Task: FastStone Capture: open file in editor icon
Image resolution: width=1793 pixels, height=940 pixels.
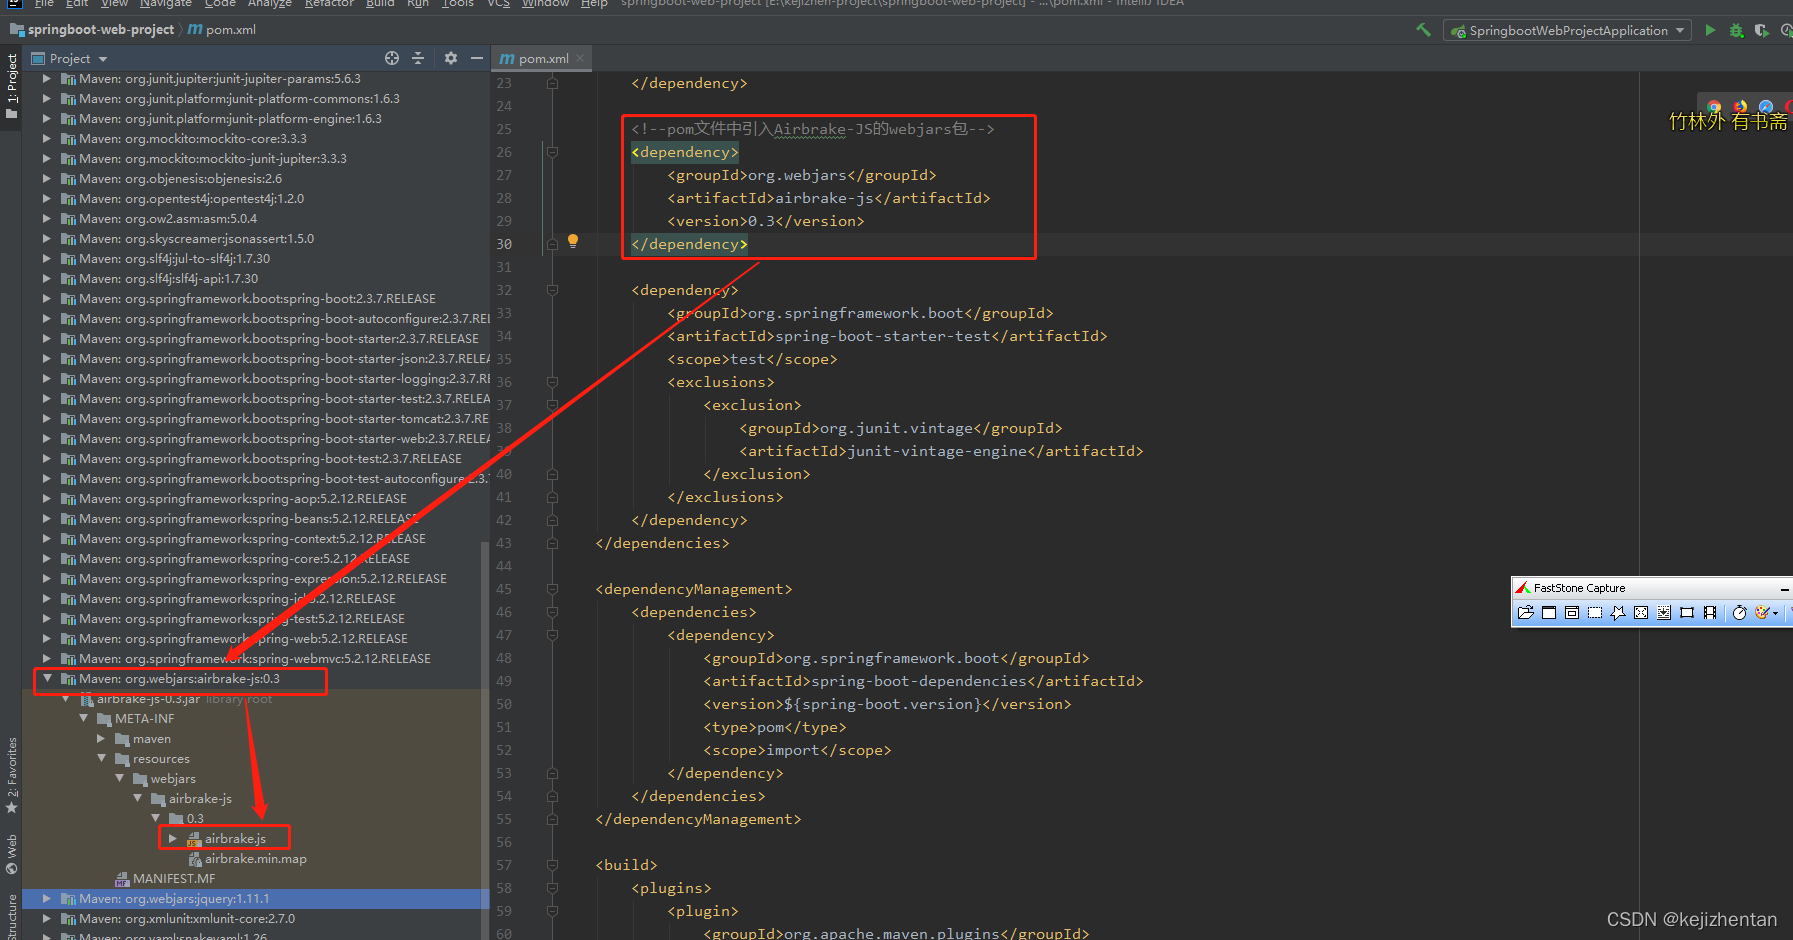Action: coord(1525,613)
